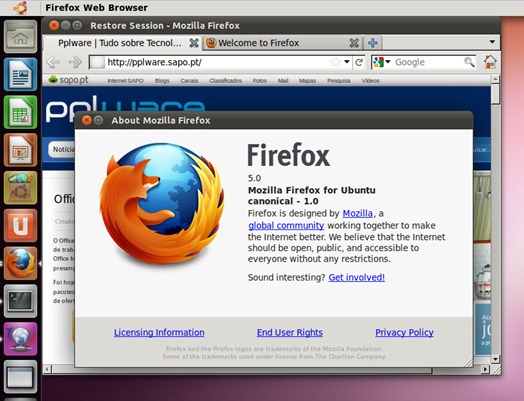The width and height of the screenshot is (524, 401).
Task: Reload the current page
Action: tap(359, 62)
